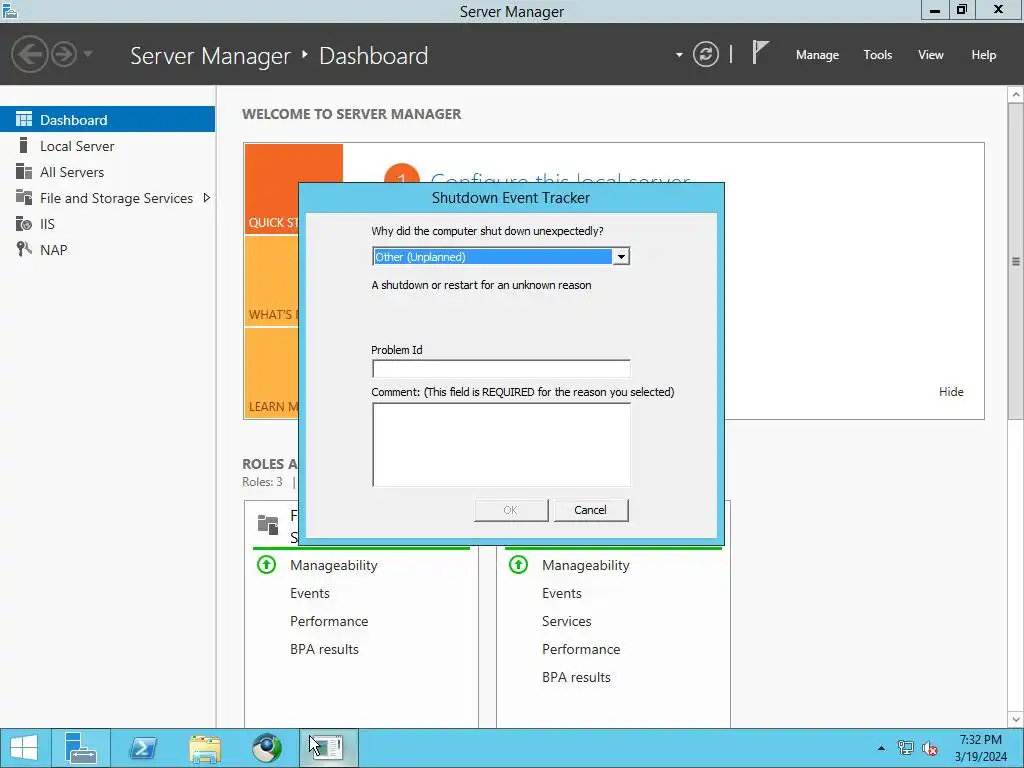Click the Local Server icon
Image resolution: width=1024 pixels, height=768 pixels.
(24, 145)
